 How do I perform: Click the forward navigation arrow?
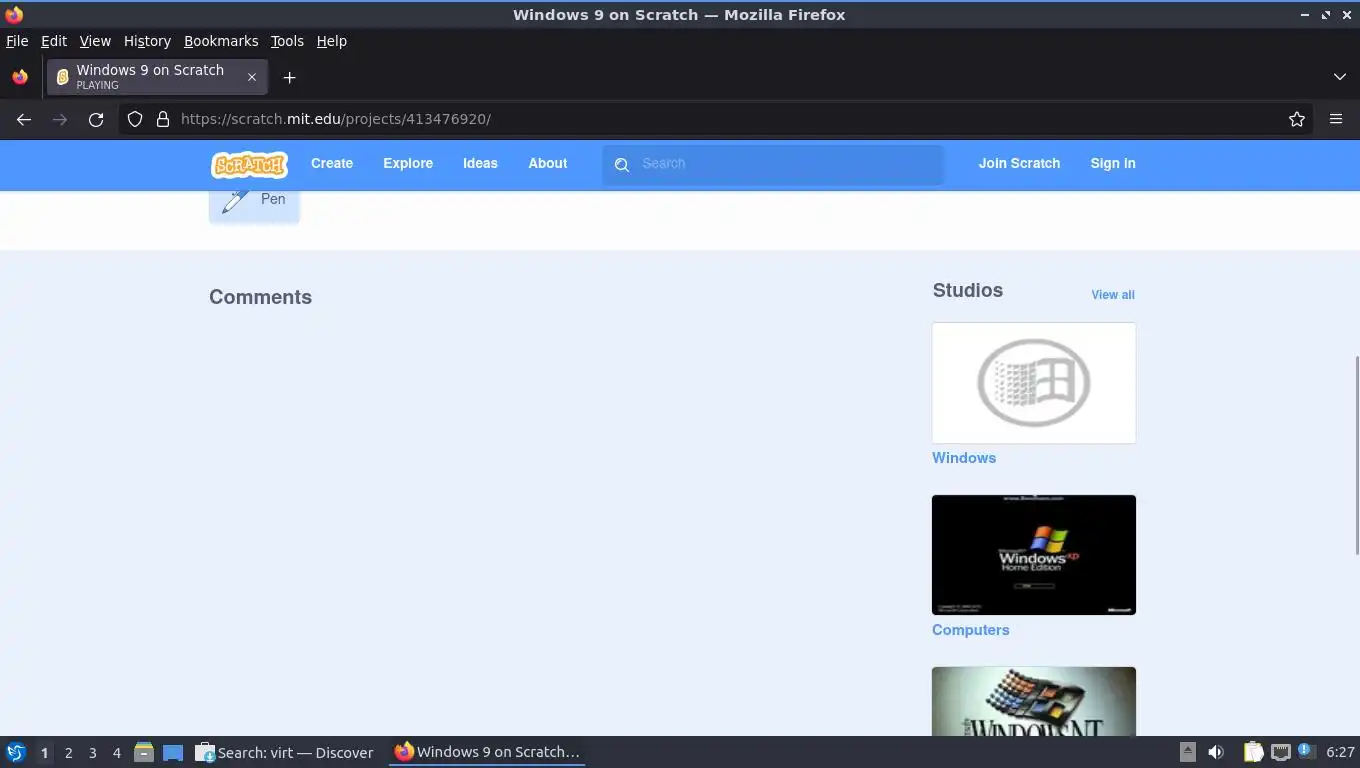click(60, 119)
